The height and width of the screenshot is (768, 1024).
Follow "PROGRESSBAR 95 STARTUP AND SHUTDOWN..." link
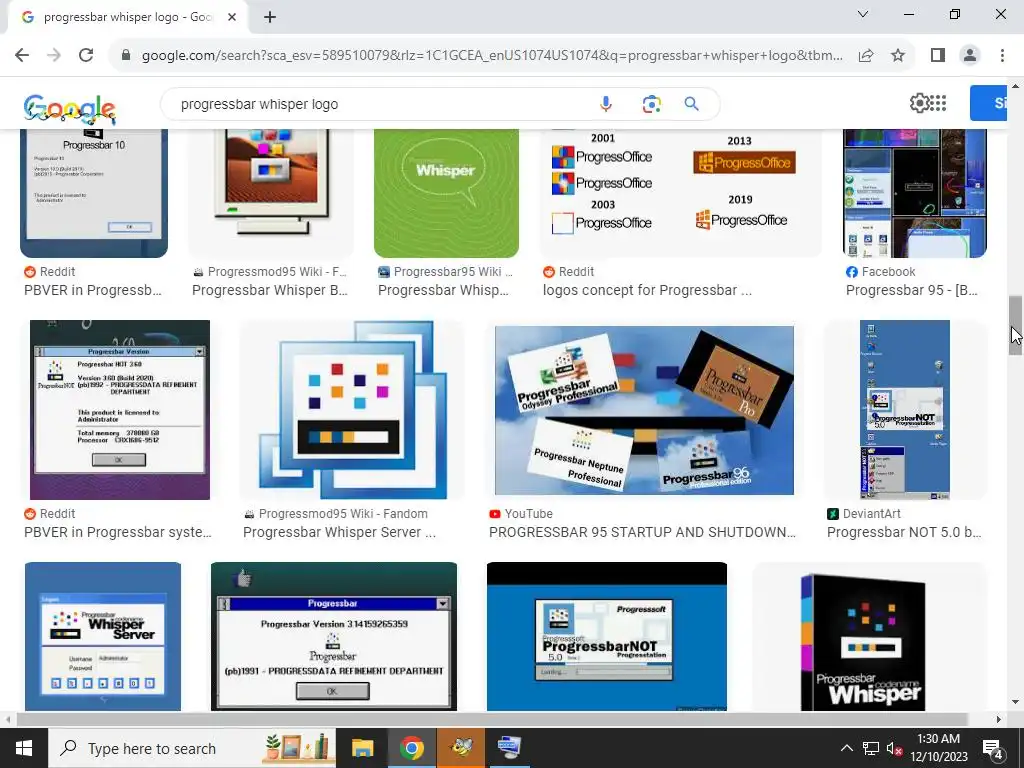pos(643,532)
